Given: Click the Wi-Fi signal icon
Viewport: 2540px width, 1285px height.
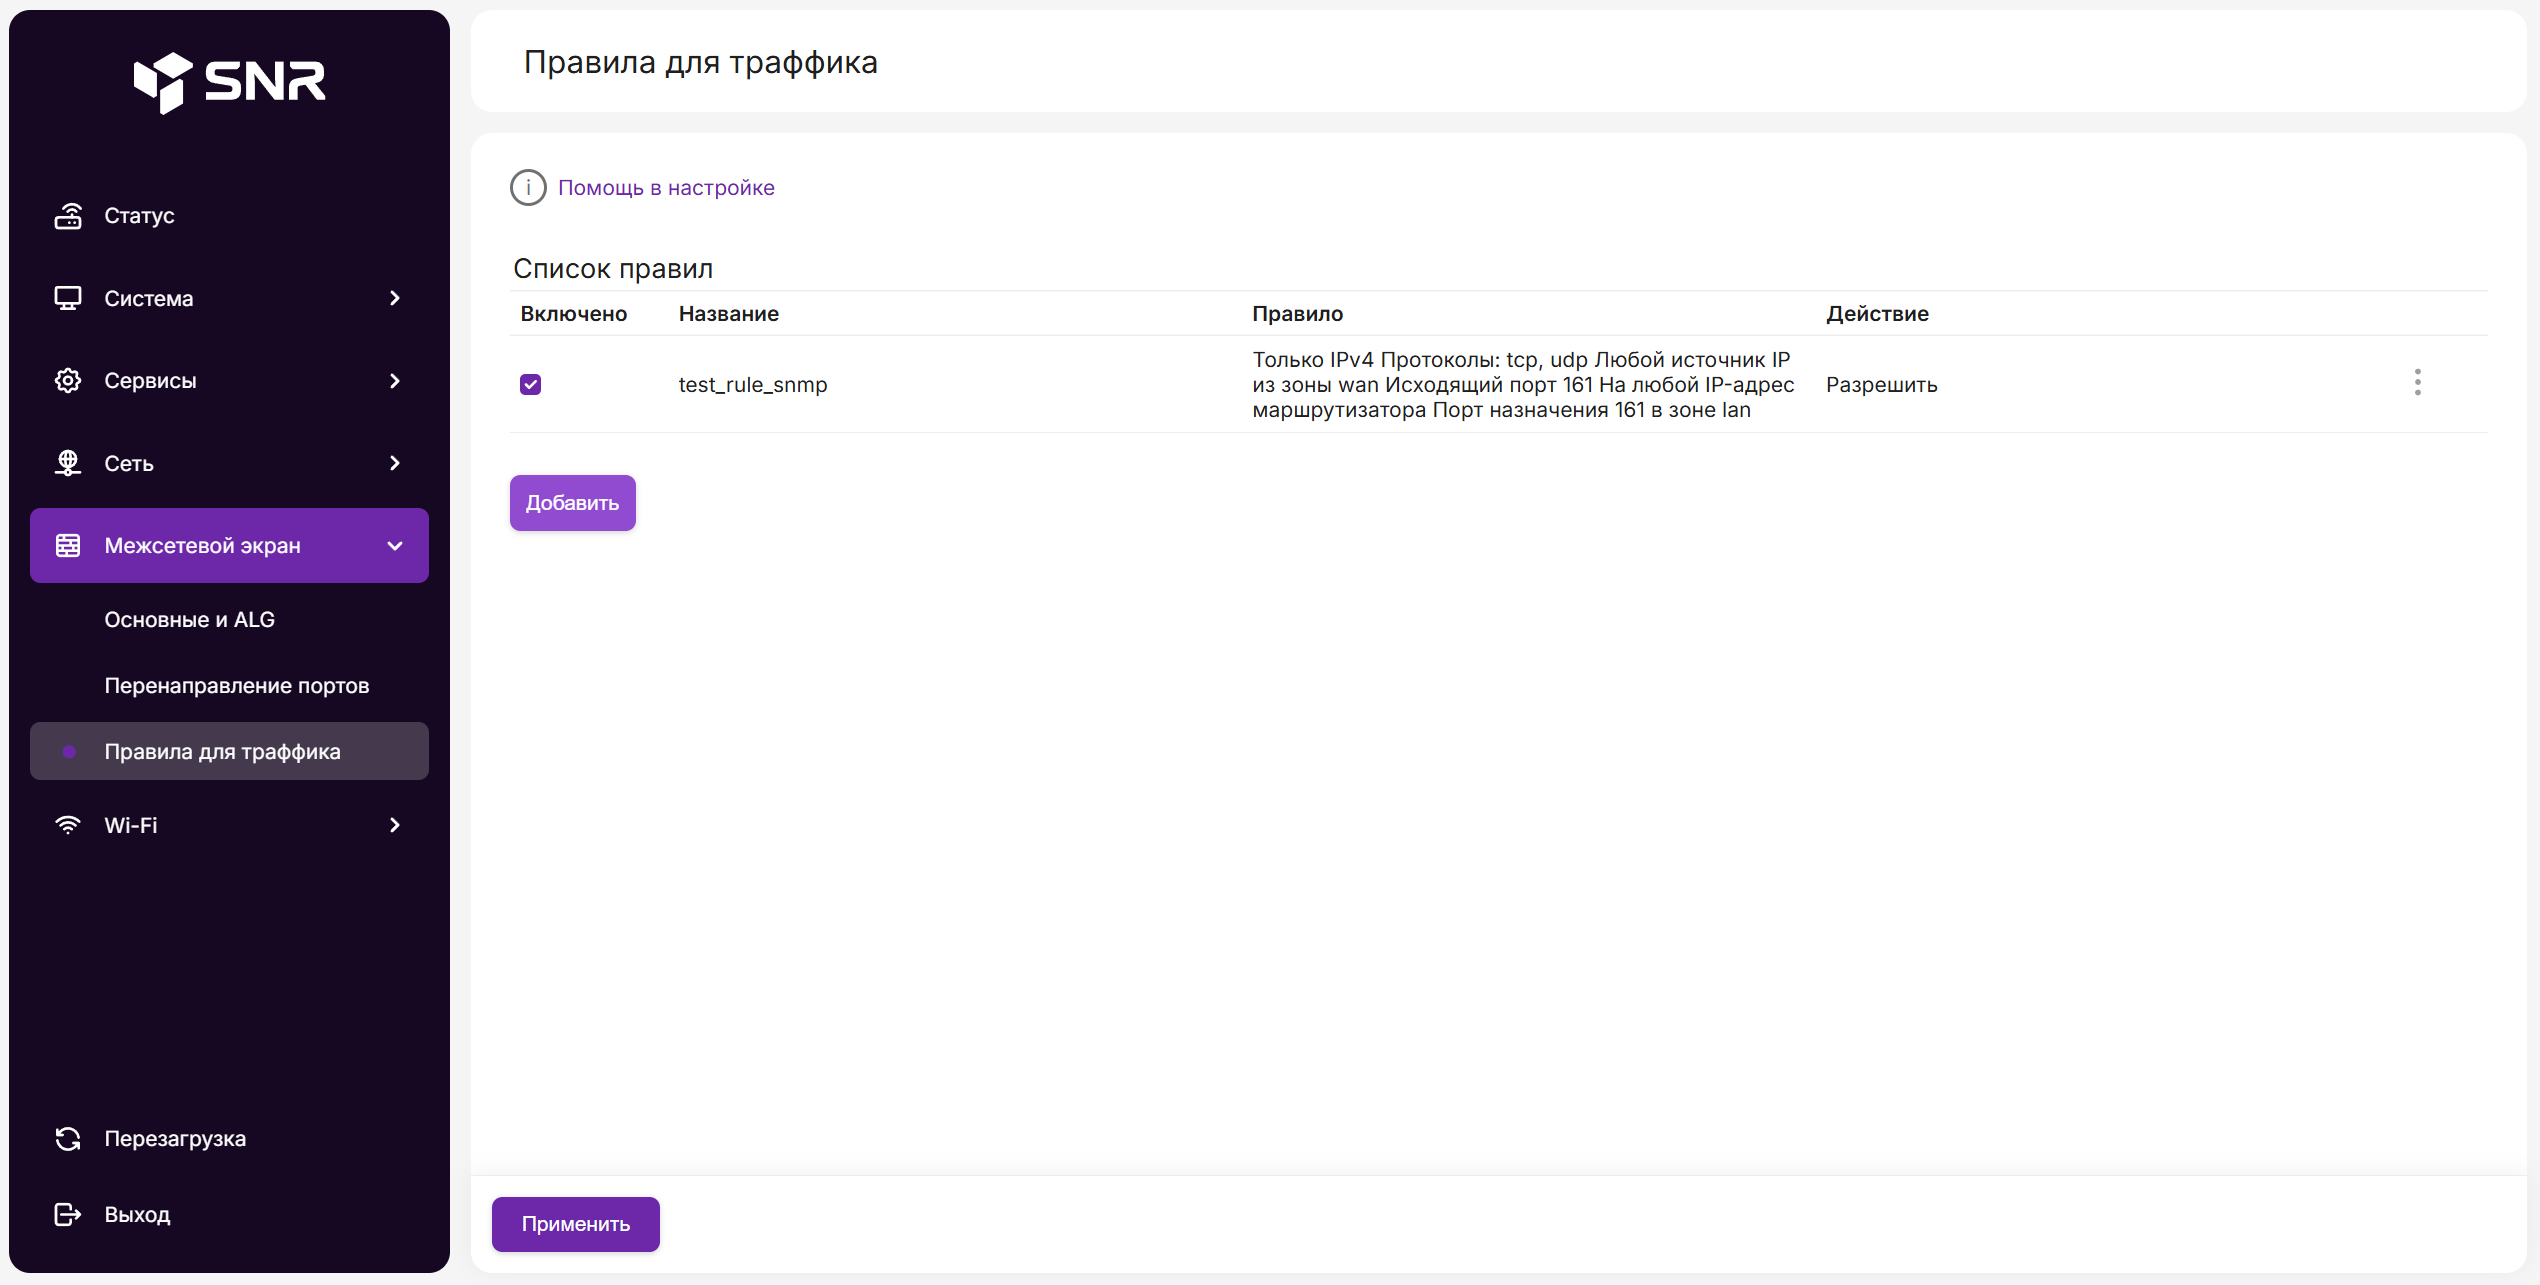Looking at the screenshot, I should click(68, 825).
